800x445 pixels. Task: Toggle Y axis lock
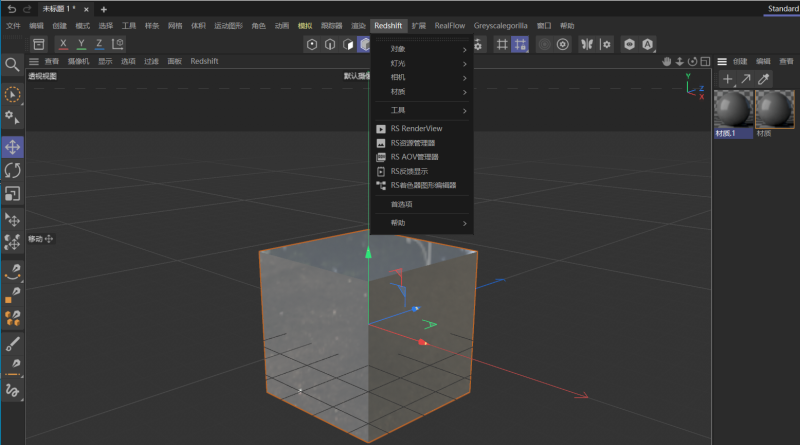tap(81, 44)
